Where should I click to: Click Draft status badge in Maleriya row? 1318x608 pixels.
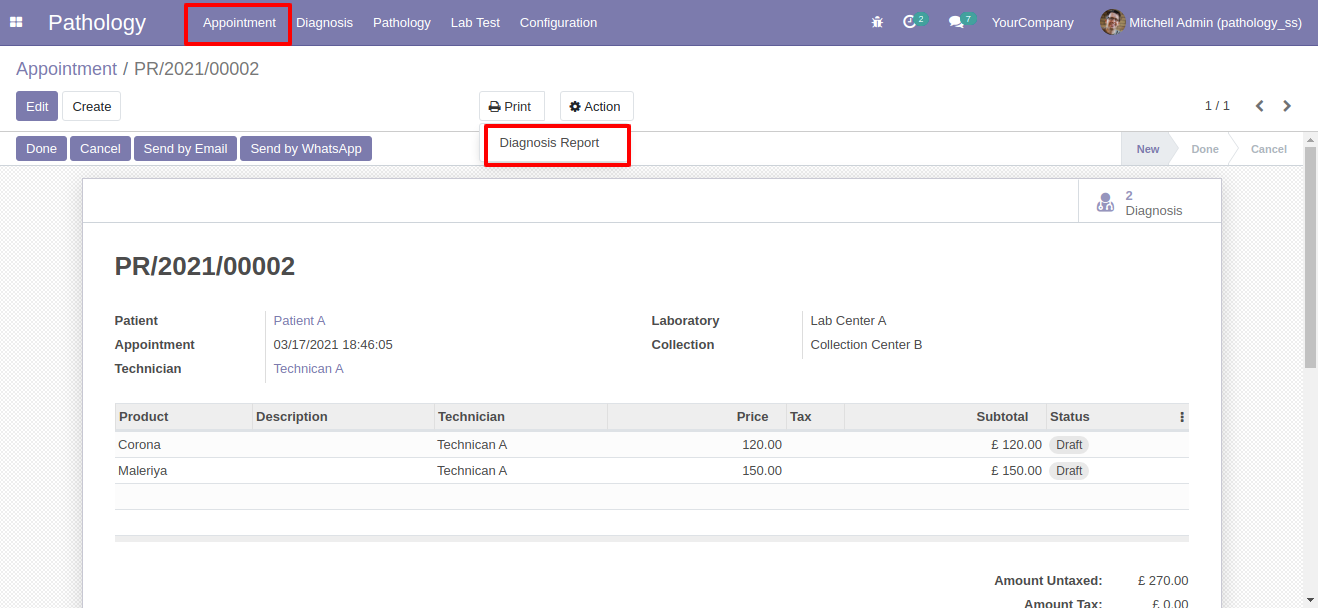1069,471
